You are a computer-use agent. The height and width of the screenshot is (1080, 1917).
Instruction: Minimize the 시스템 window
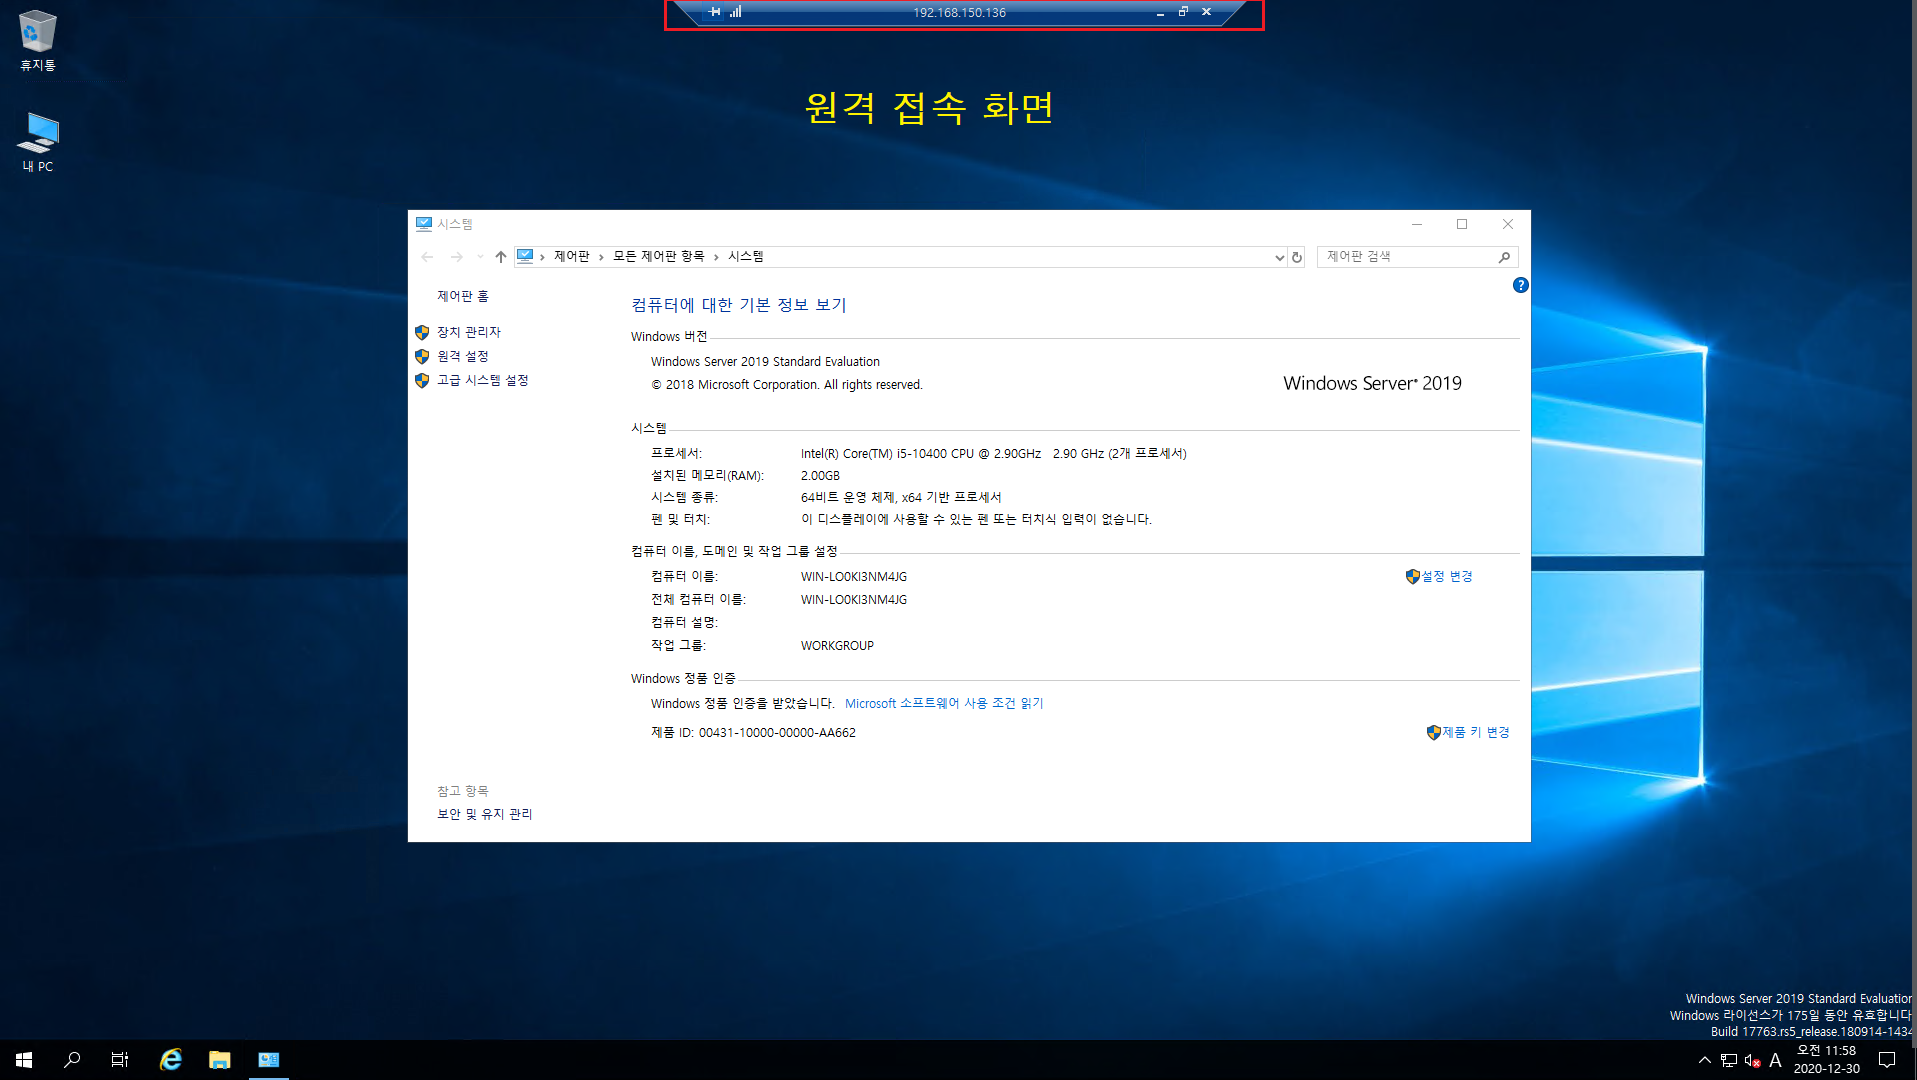click(1417, 224)
